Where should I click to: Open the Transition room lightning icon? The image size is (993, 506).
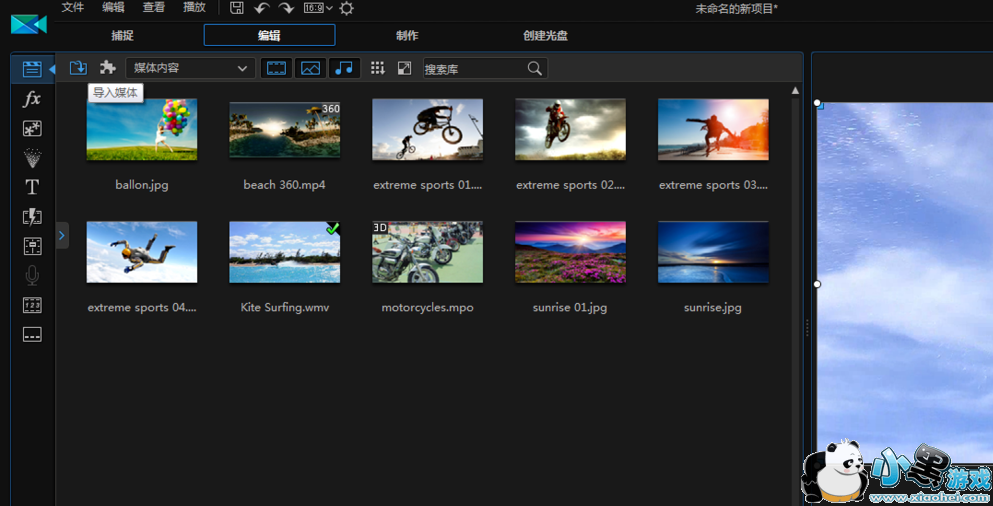coord(32,217)
